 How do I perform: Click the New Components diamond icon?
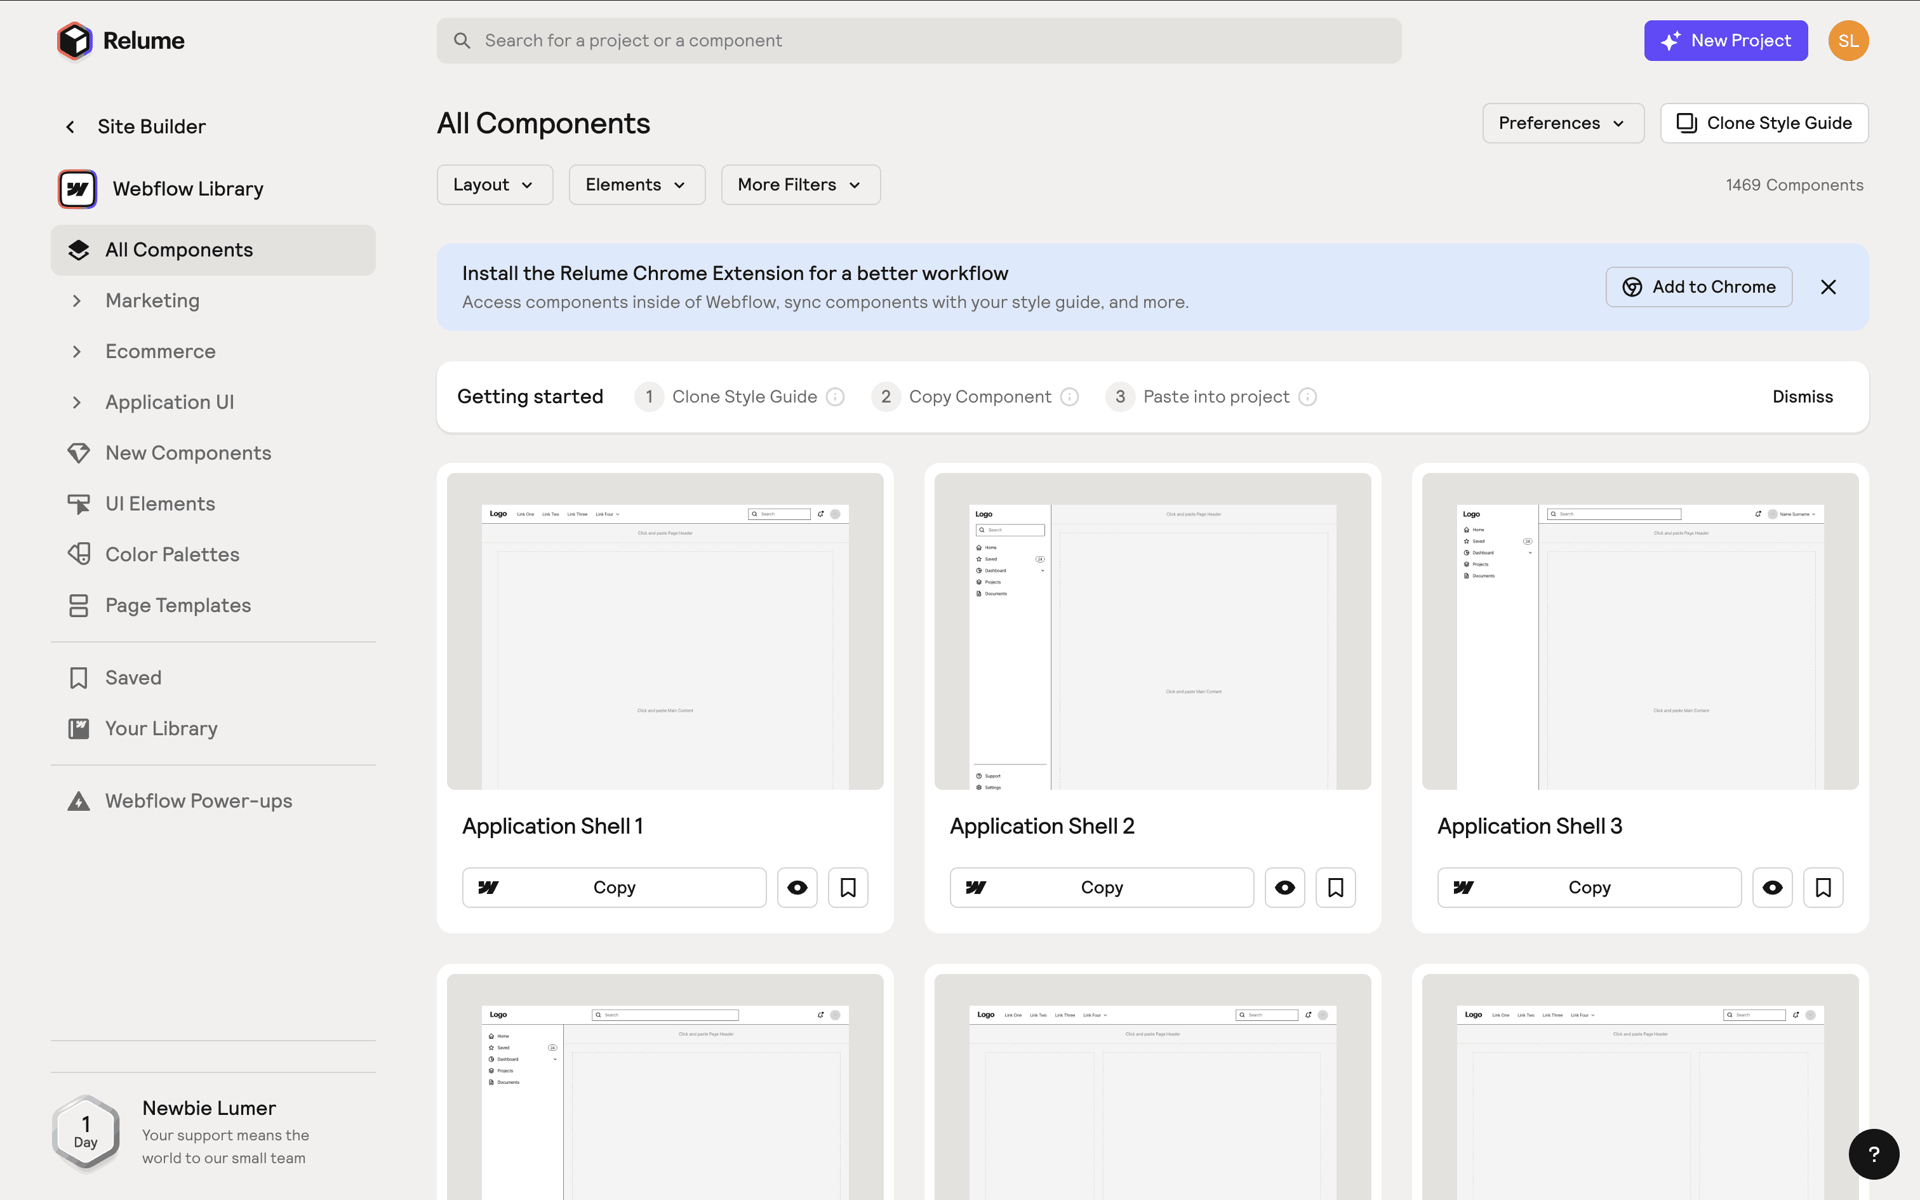(x=78, y=453)
